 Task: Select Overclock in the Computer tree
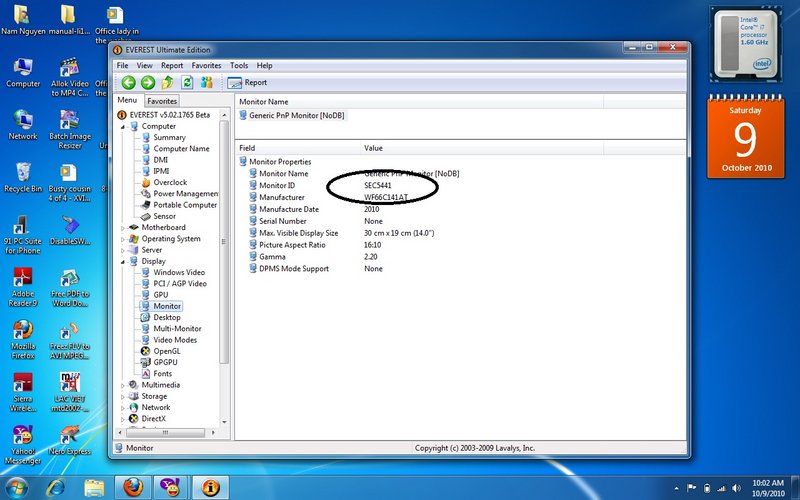[x=169, y=182]
